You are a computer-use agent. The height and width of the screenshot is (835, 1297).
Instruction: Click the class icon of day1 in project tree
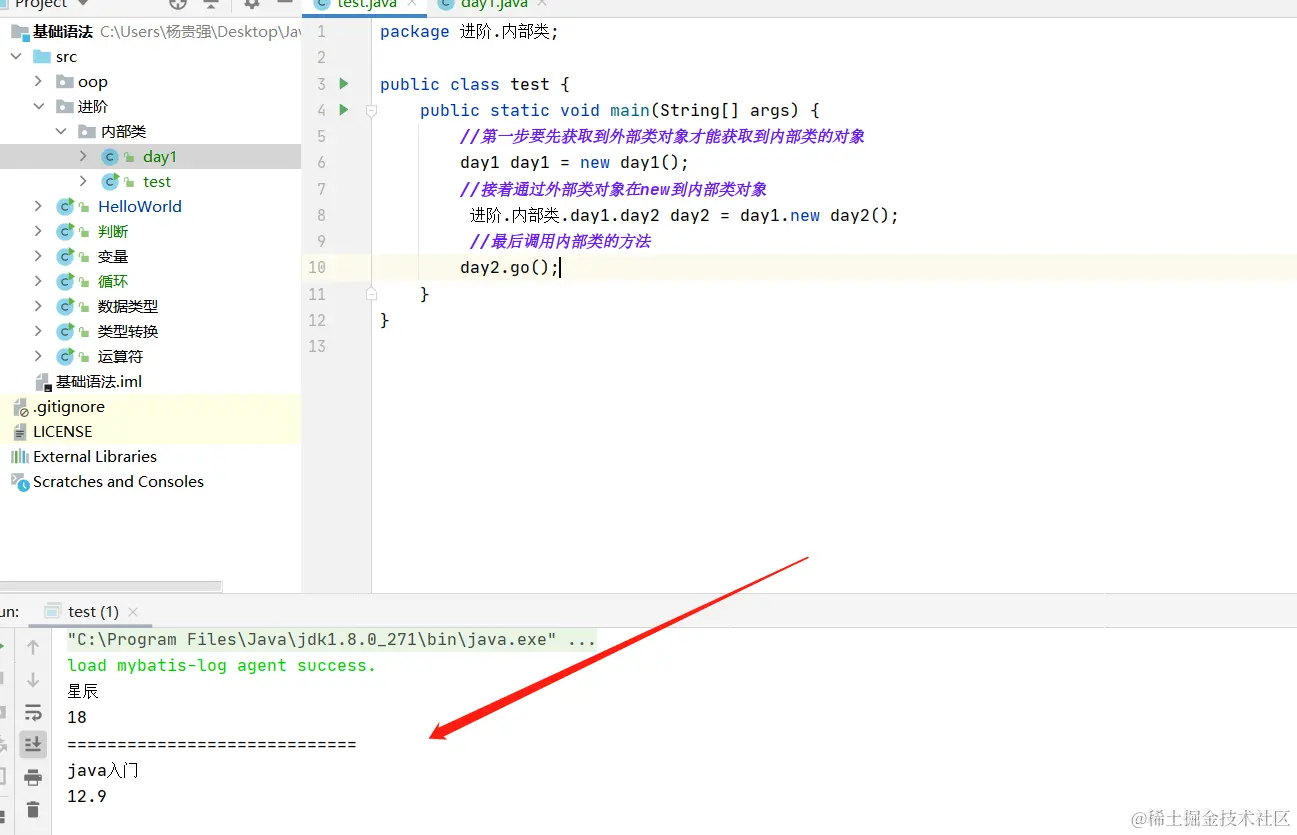110,157
